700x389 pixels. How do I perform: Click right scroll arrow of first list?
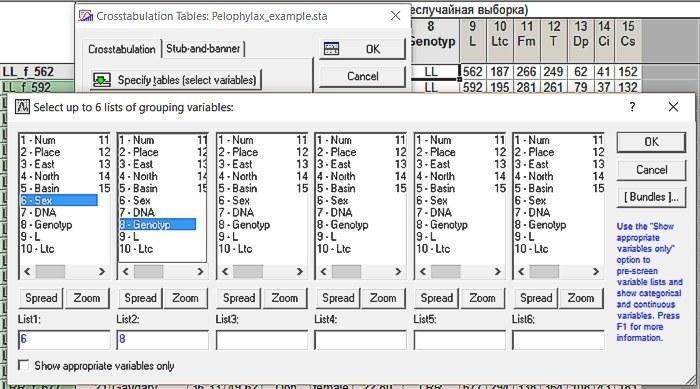102,272
